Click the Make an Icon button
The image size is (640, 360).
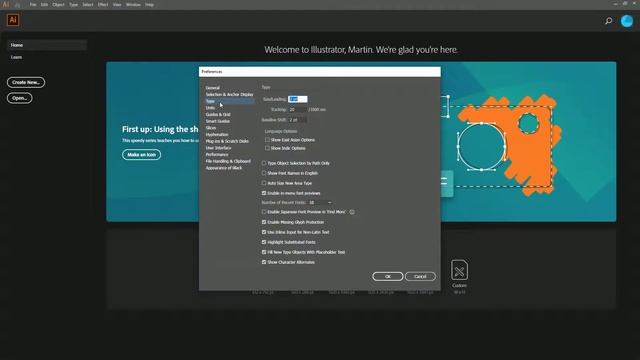coord(141,155)
